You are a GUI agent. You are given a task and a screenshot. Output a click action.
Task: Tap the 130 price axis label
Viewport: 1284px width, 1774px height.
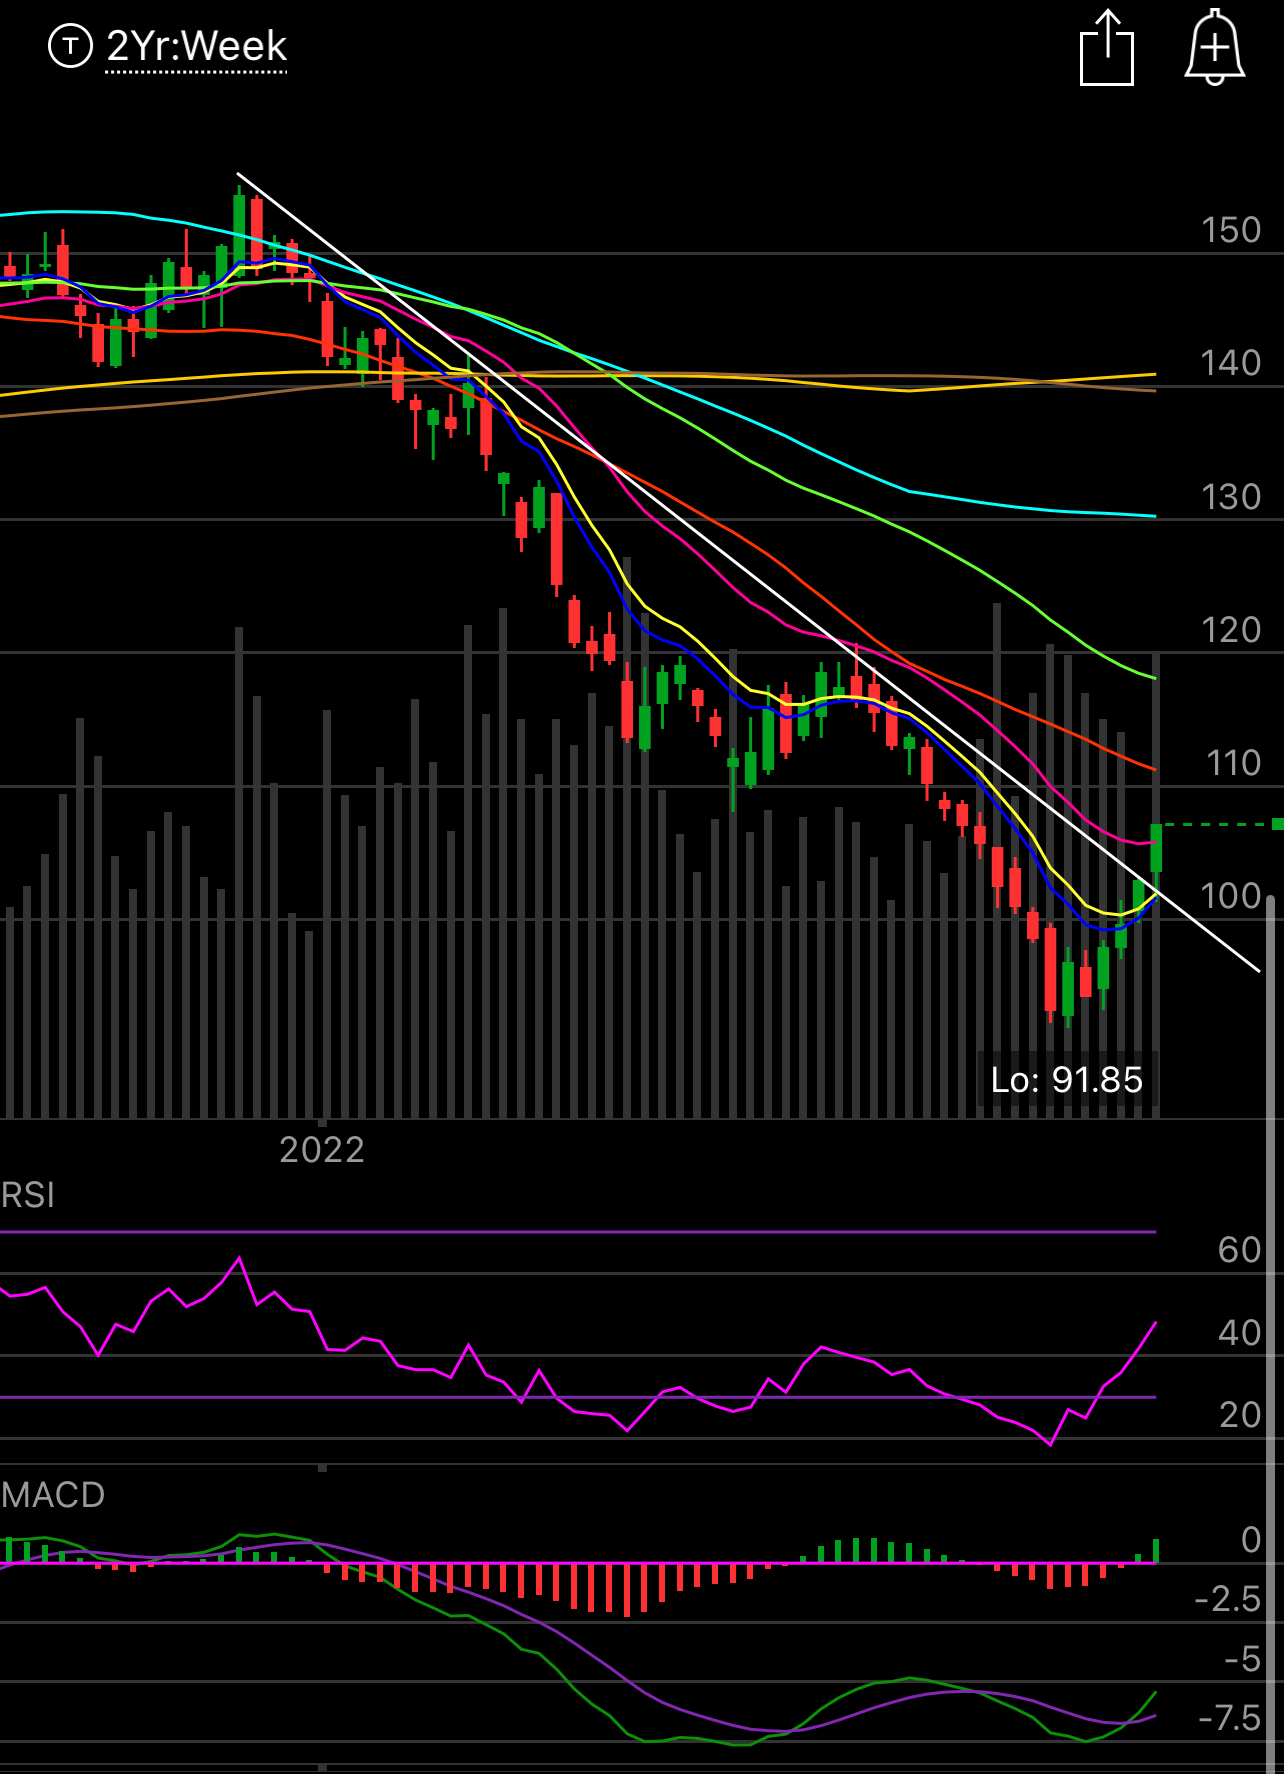point(1231,497)
